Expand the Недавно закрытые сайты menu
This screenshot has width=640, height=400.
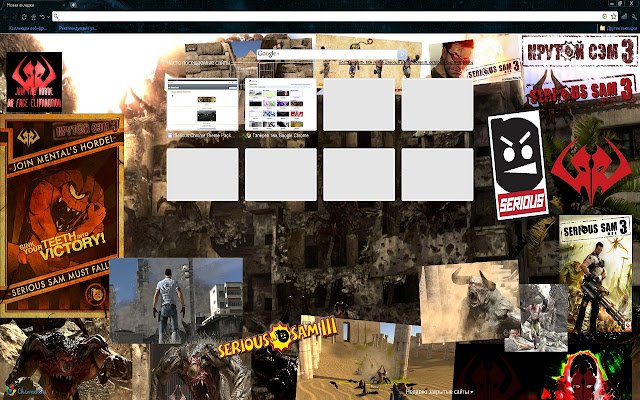[x=440, y=392]
